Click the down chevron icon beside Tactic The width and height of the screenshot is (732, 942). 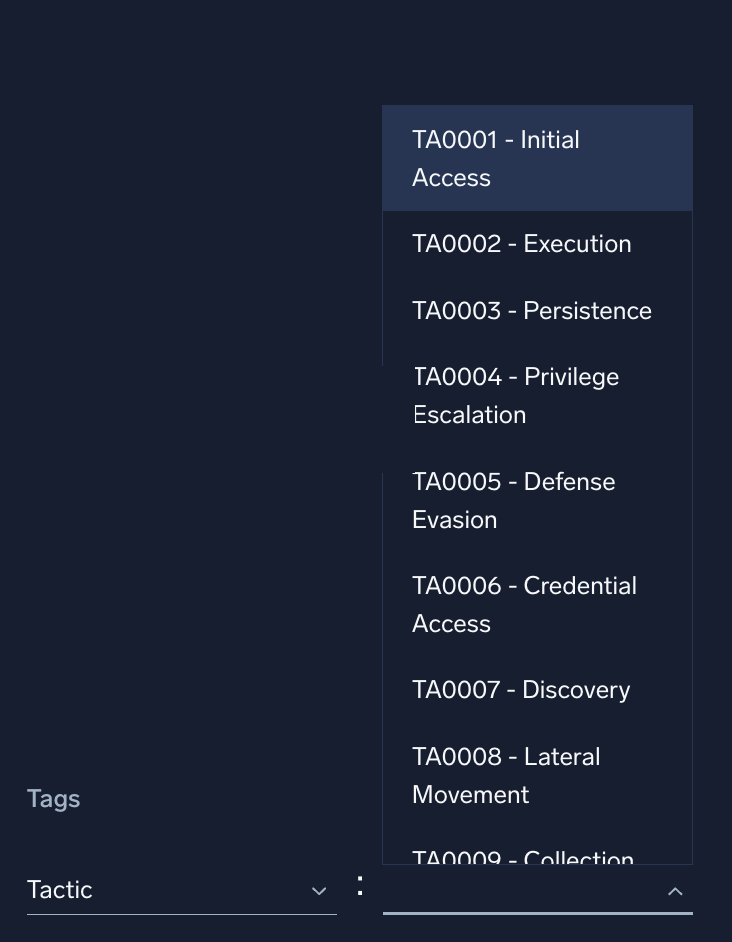pyautogui.click(x=319, y=891)
